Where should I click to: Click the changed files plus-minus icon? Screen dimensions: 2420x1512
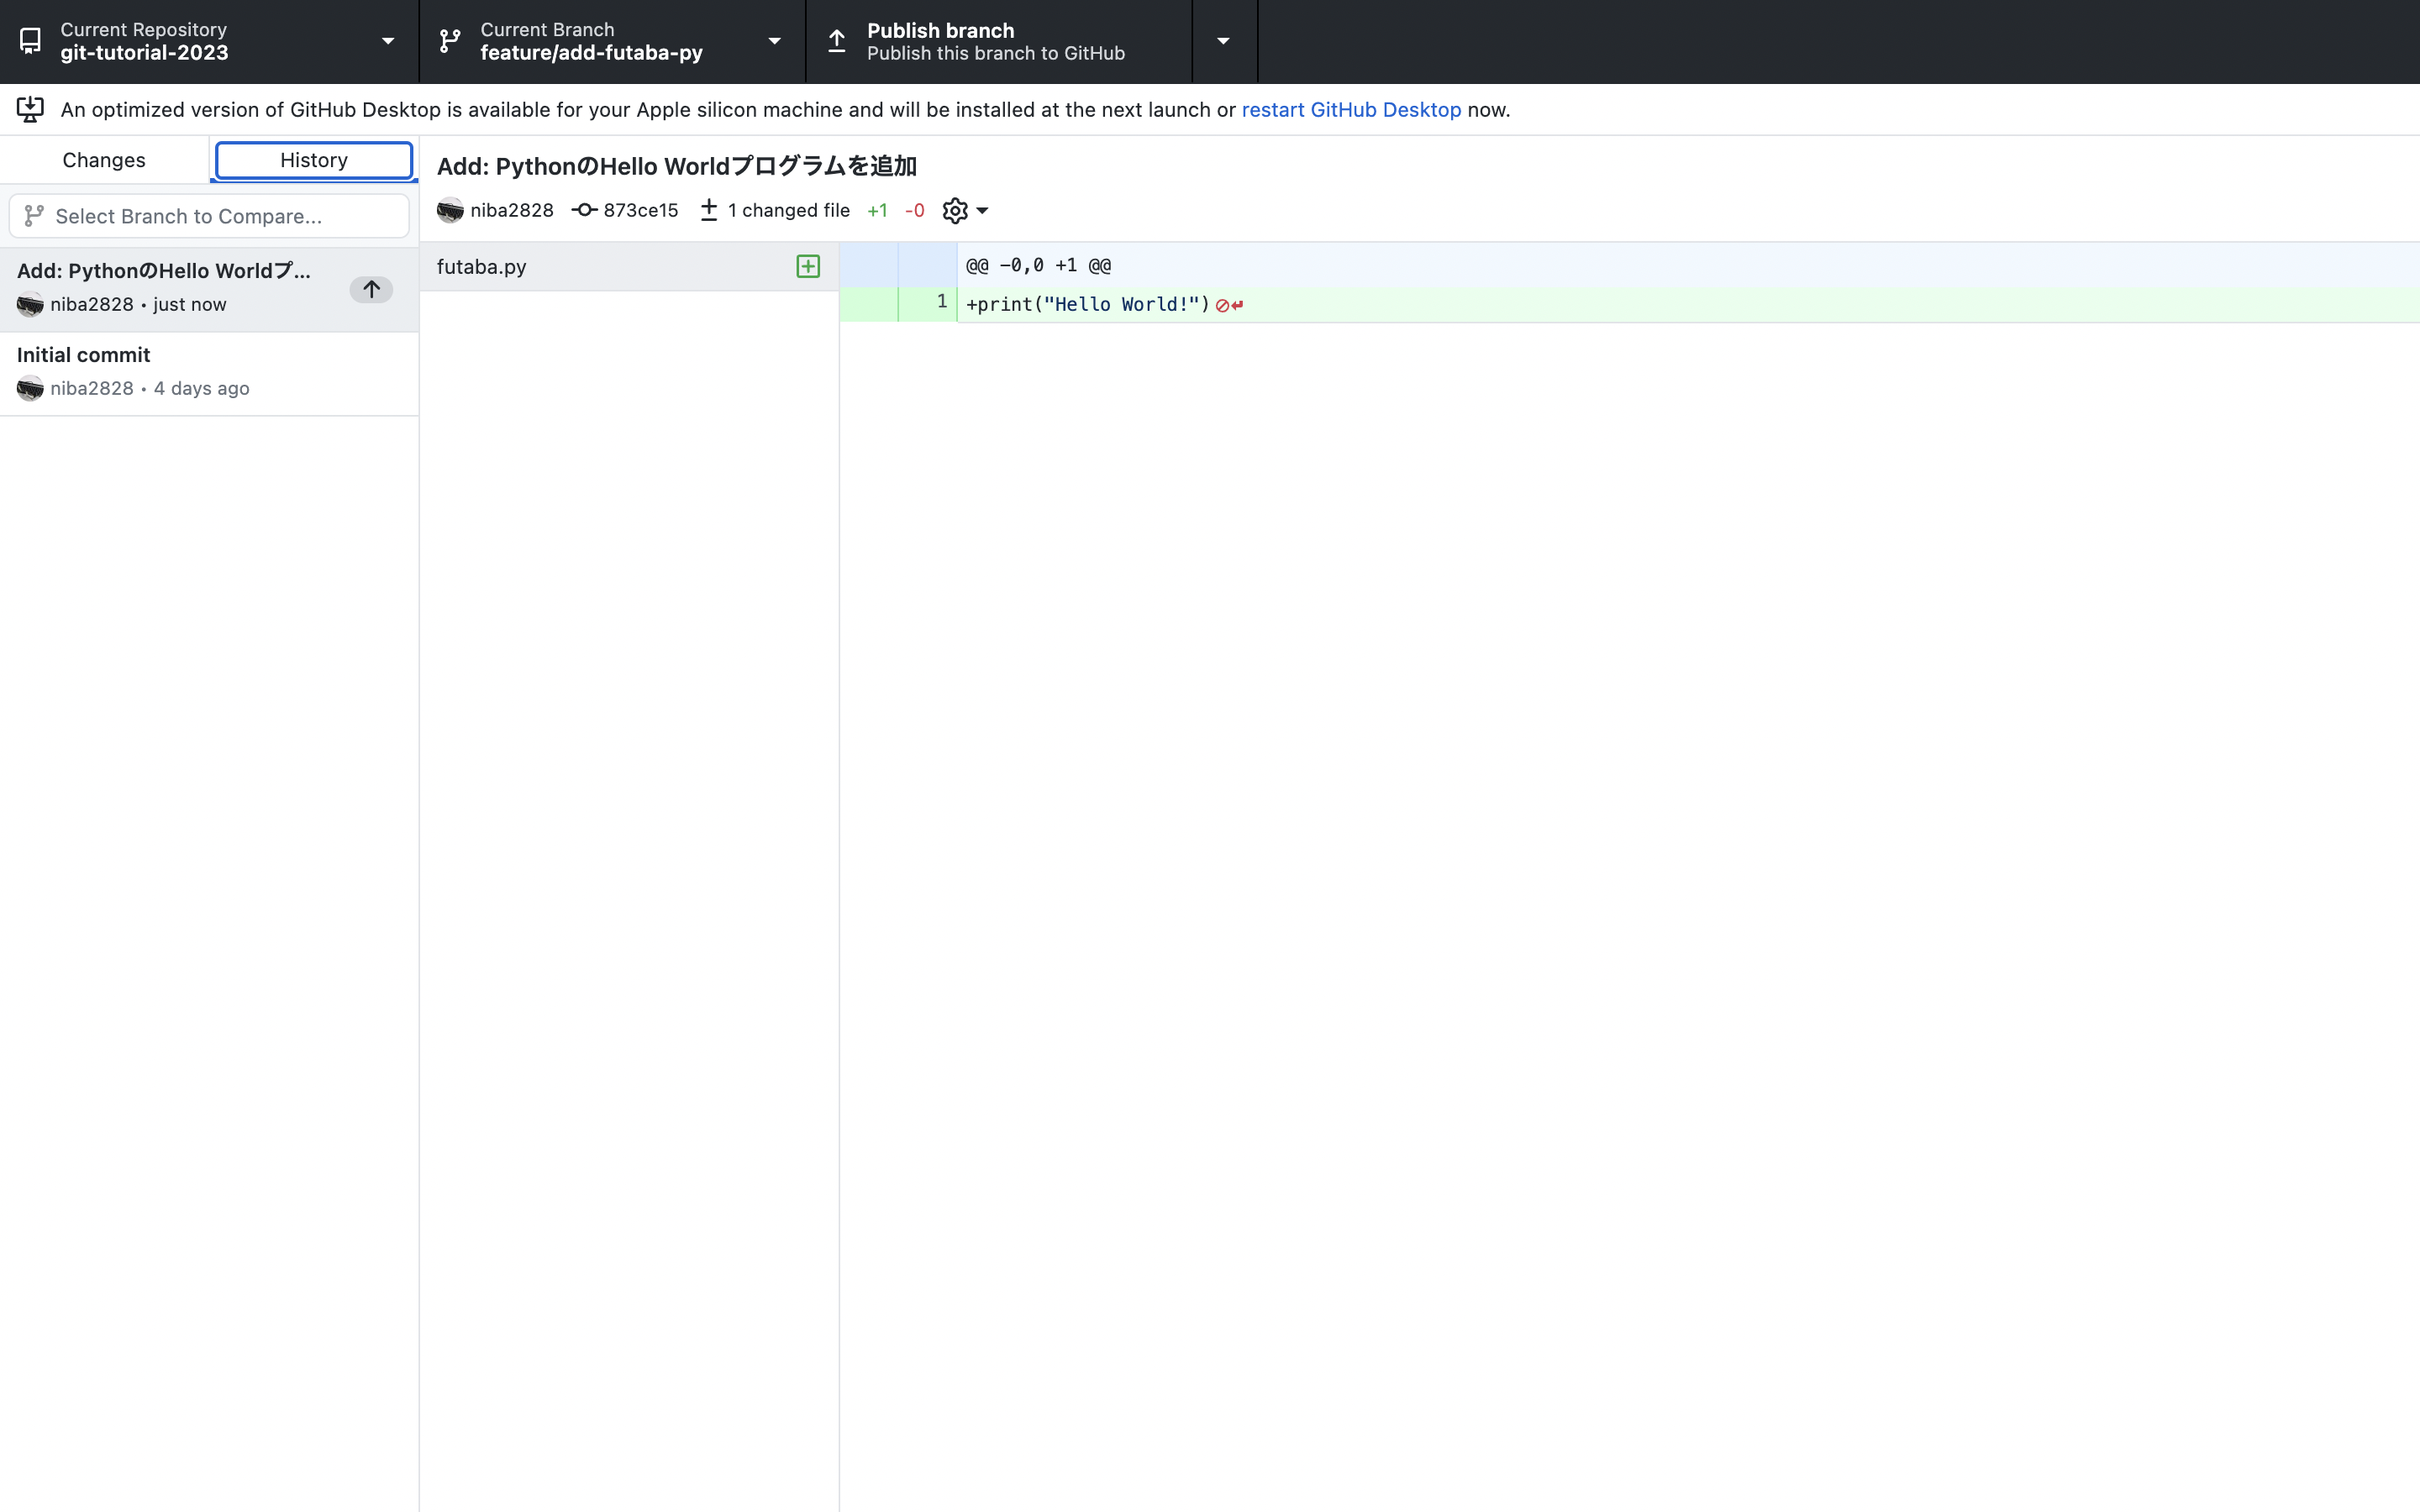point(709,210)
